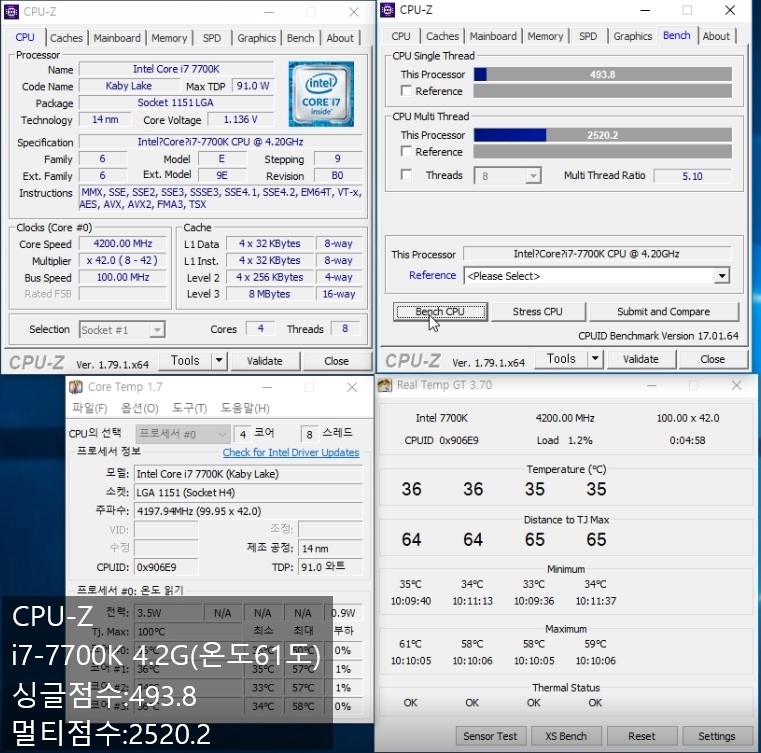Toggle the Threads checkbox in Bench window
The height and width of the screenshot is (753, 761).
[406, 175]
